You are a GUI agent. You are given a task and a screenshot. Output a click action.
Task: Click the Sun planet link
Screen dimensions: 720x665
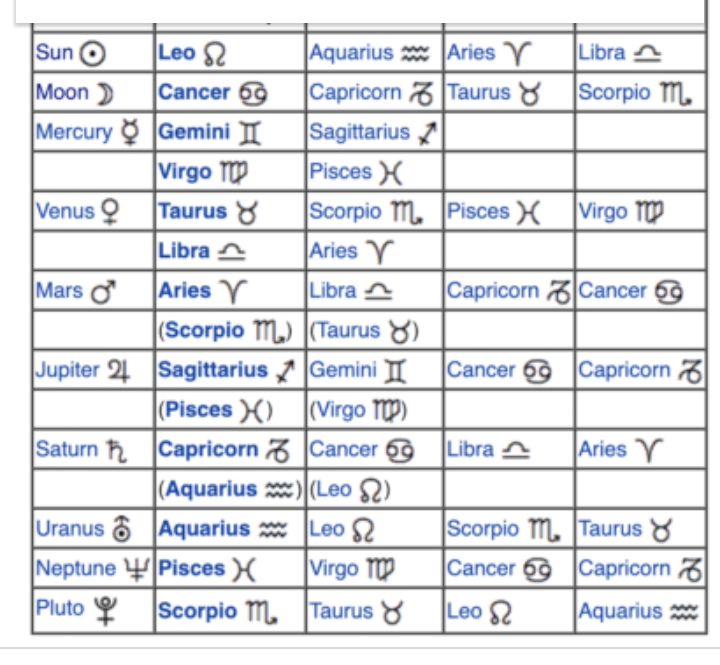[54, 52]
